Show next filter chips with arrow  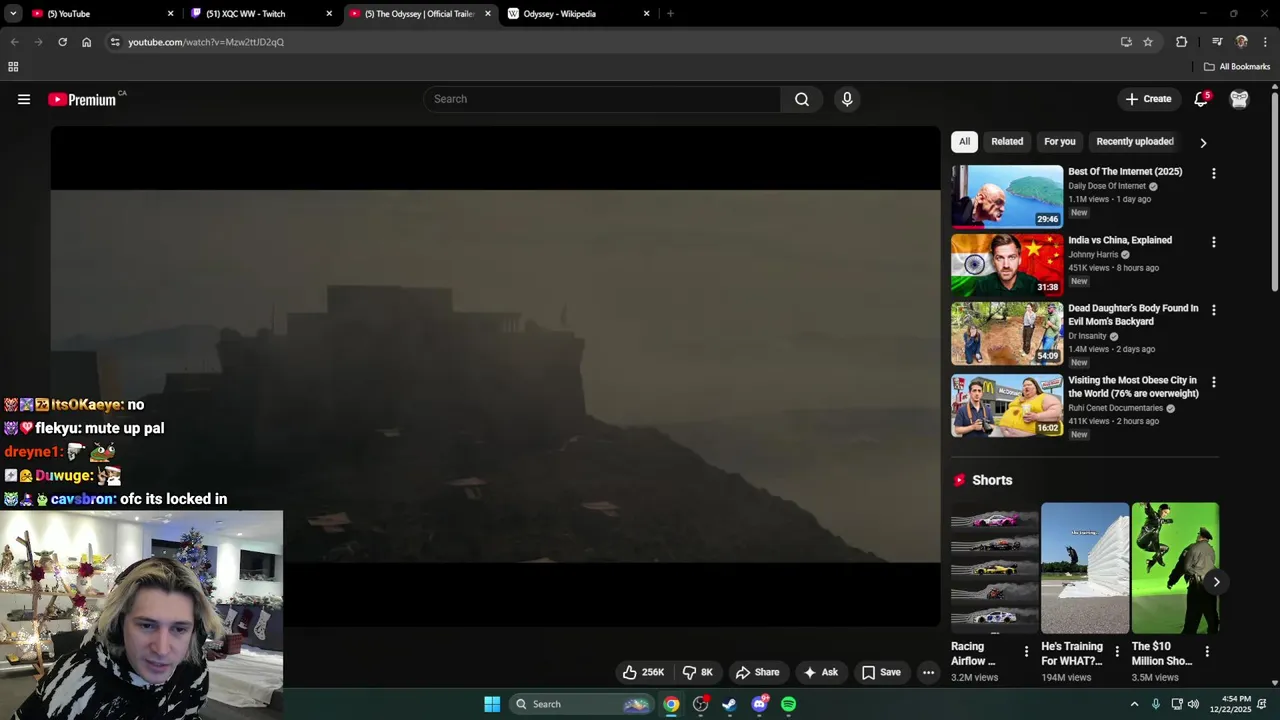tap(1203, 143)
